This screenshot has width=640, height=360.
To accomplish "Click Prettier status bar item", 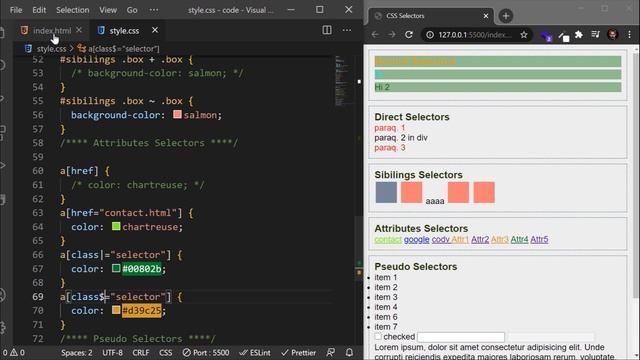I will point(298,353).
